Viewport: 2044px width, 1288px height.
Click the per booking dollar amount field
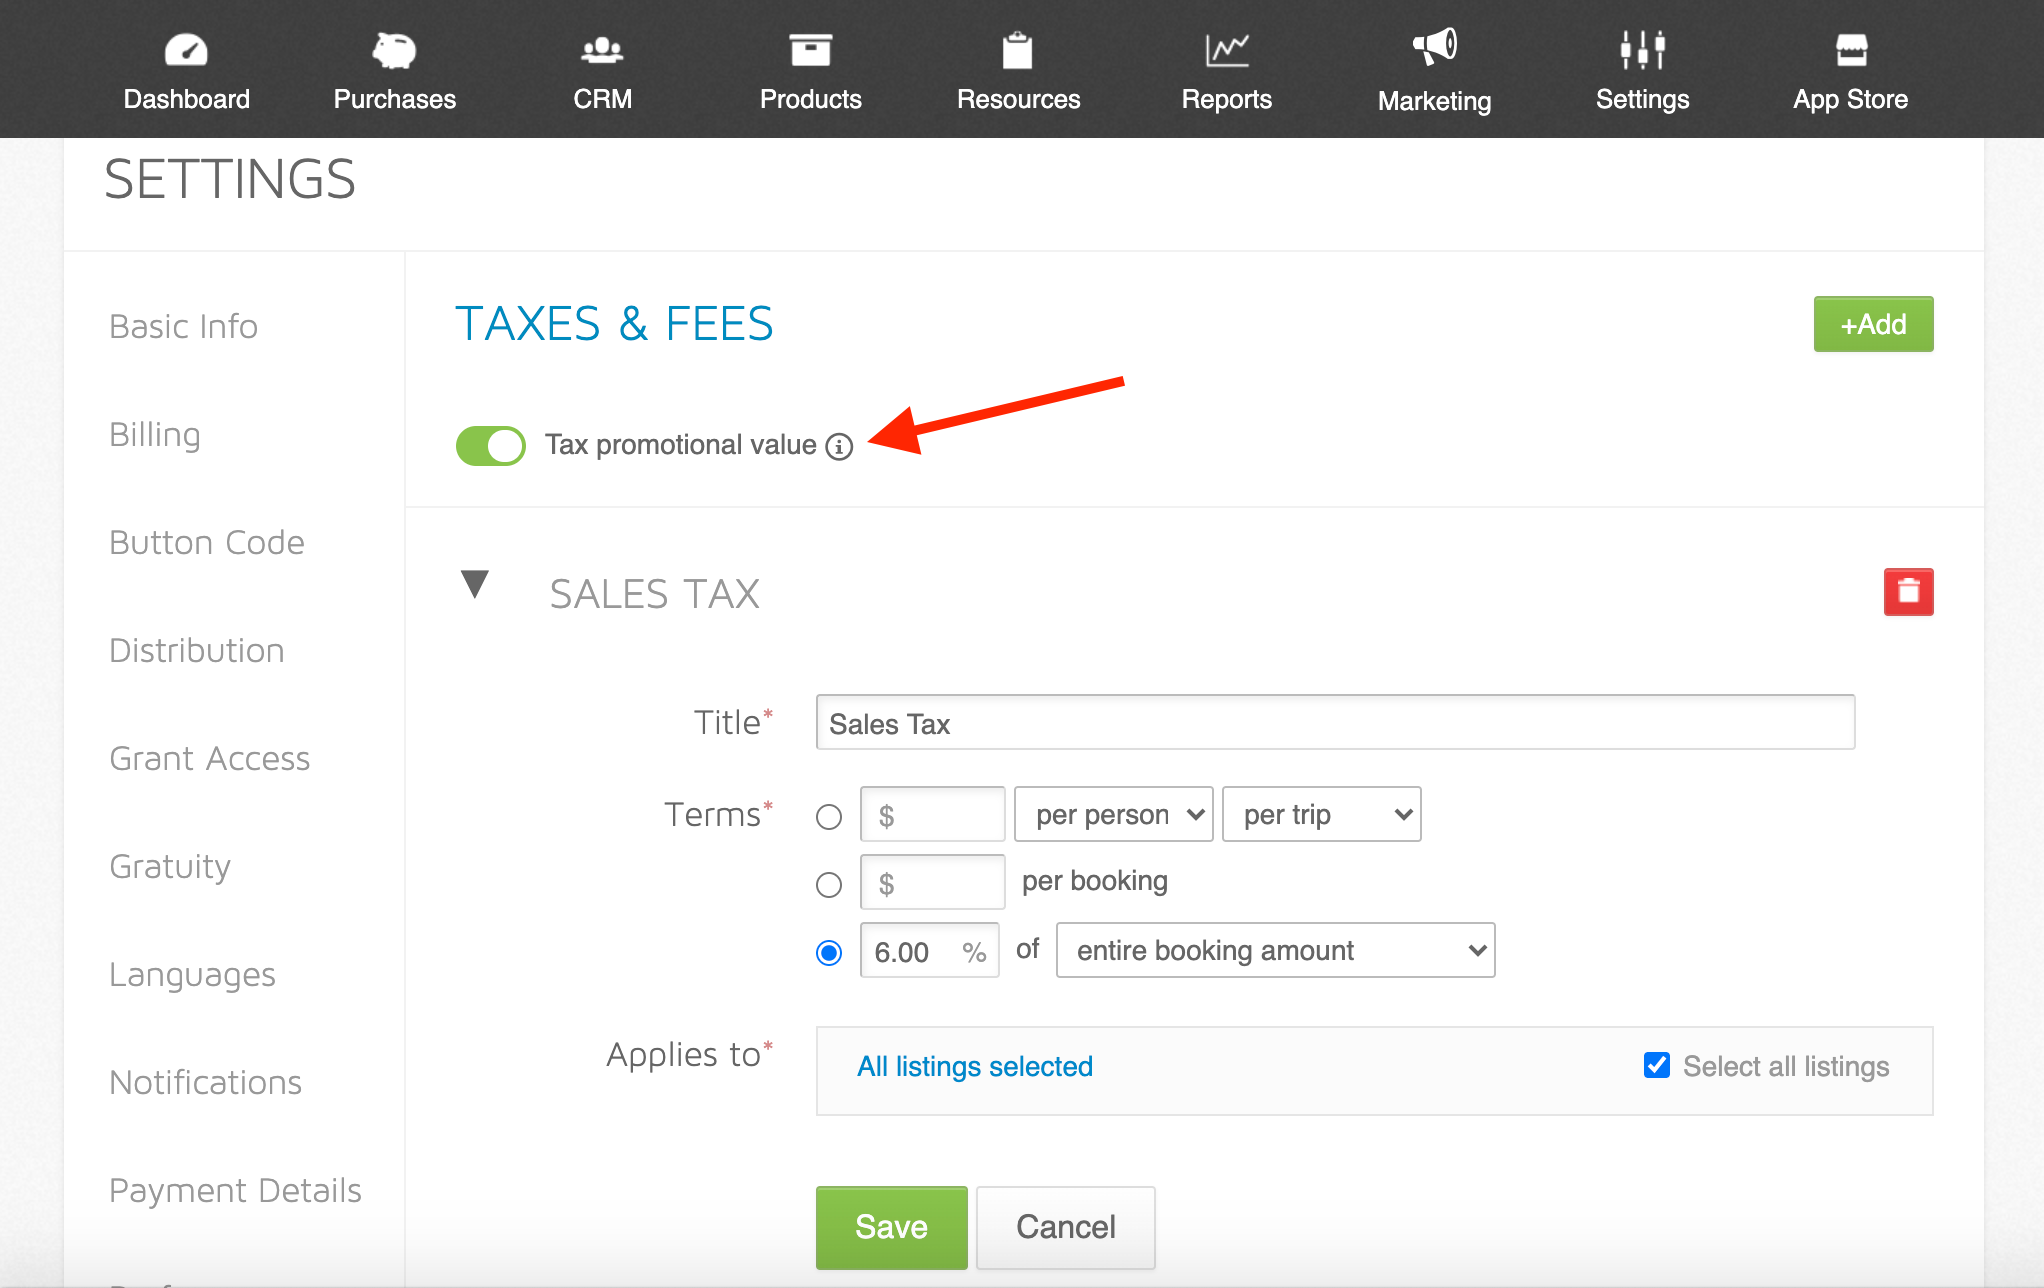pyautogui.click(x=932, y=882)
